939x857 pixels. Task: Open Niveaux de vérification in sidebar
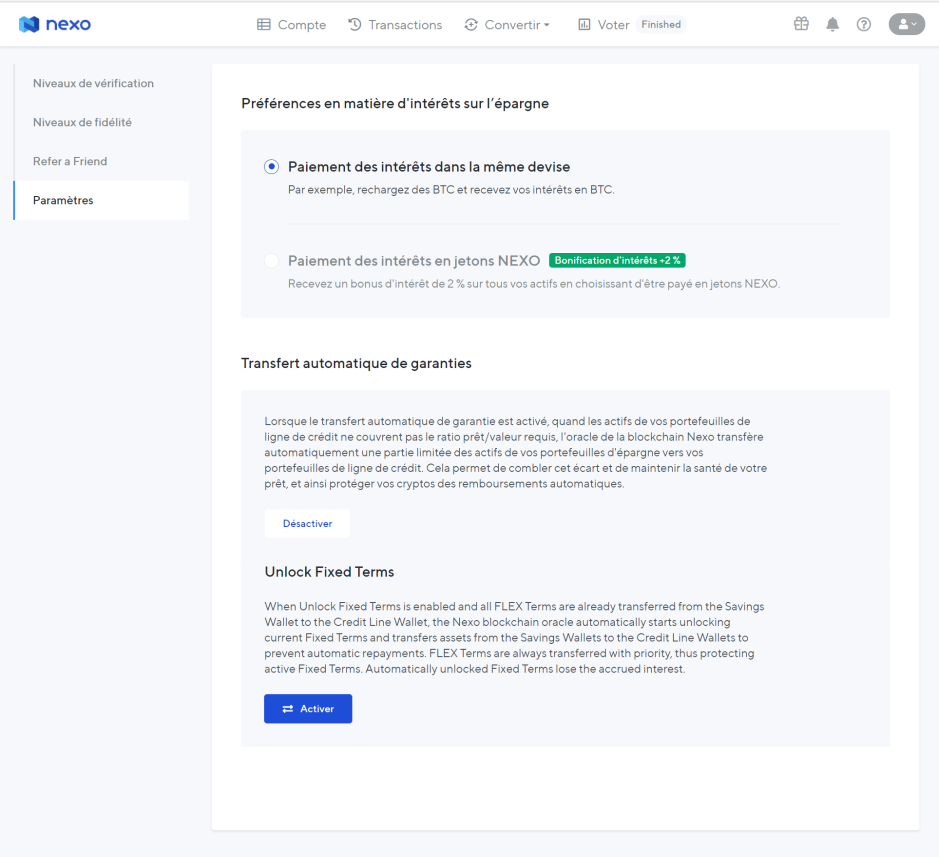click(x=93, y=83)
